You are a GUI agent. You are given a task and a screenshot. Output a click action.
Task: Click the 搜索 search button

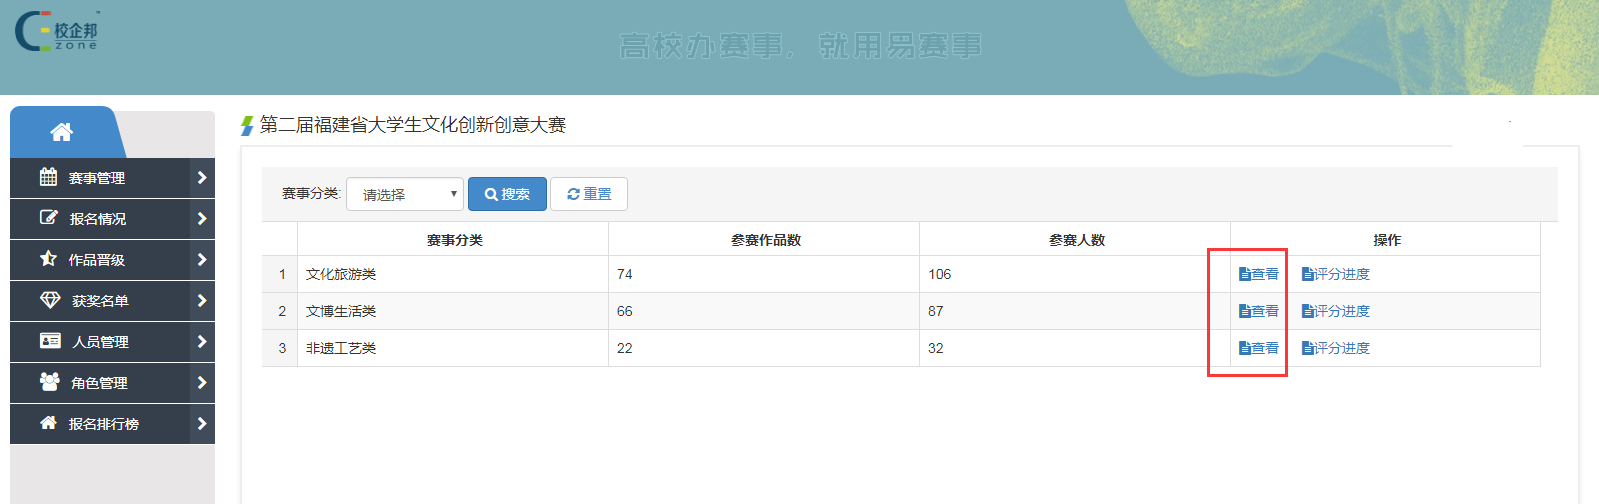pyautogui.click(x=507, y=194)
